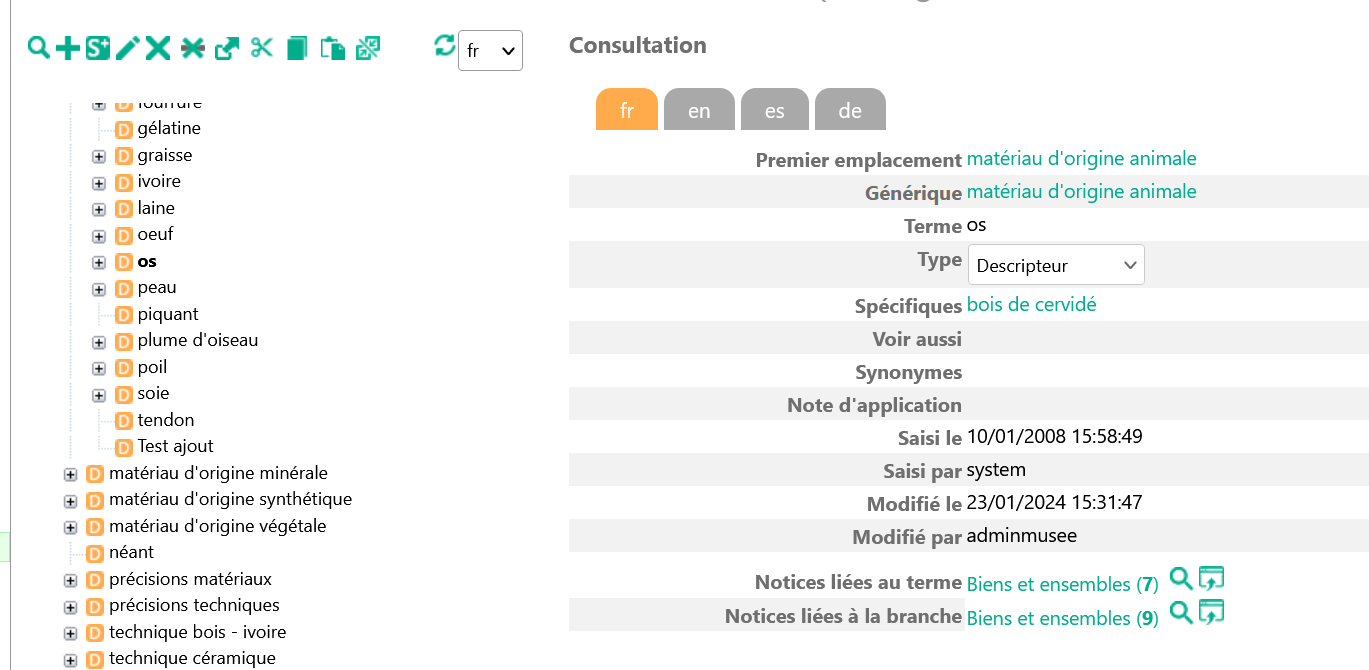Click the magnifier search icon in the tree toolbar
Image resolution: width=1369 pixels, height=670 pixels.
click(38, 47)
